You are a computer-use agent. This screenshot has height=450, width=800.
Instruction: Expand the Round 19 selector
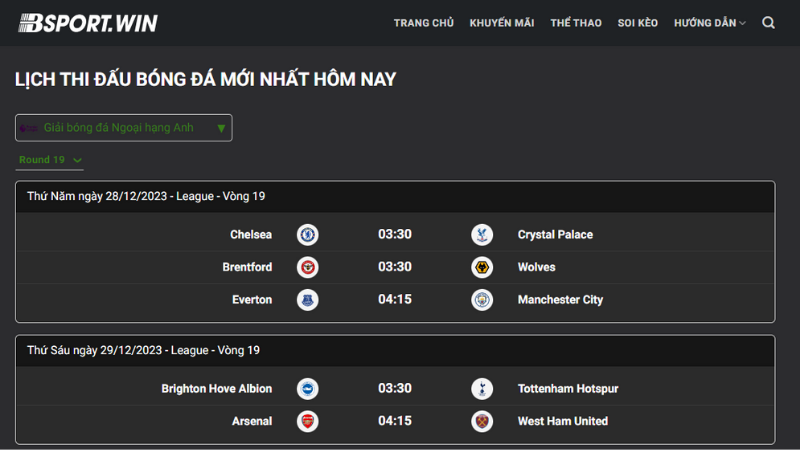[49, 160]
